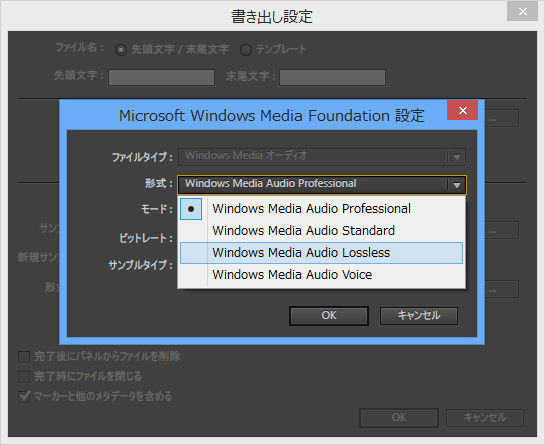Toggle 完了後にパネルからファイルを削除 checkbox

pos(24,357)
